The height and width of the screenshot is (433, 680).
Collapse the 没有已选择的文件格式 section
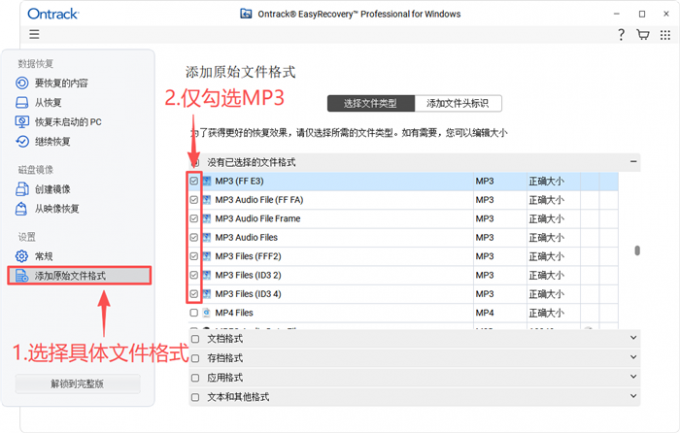633,161
